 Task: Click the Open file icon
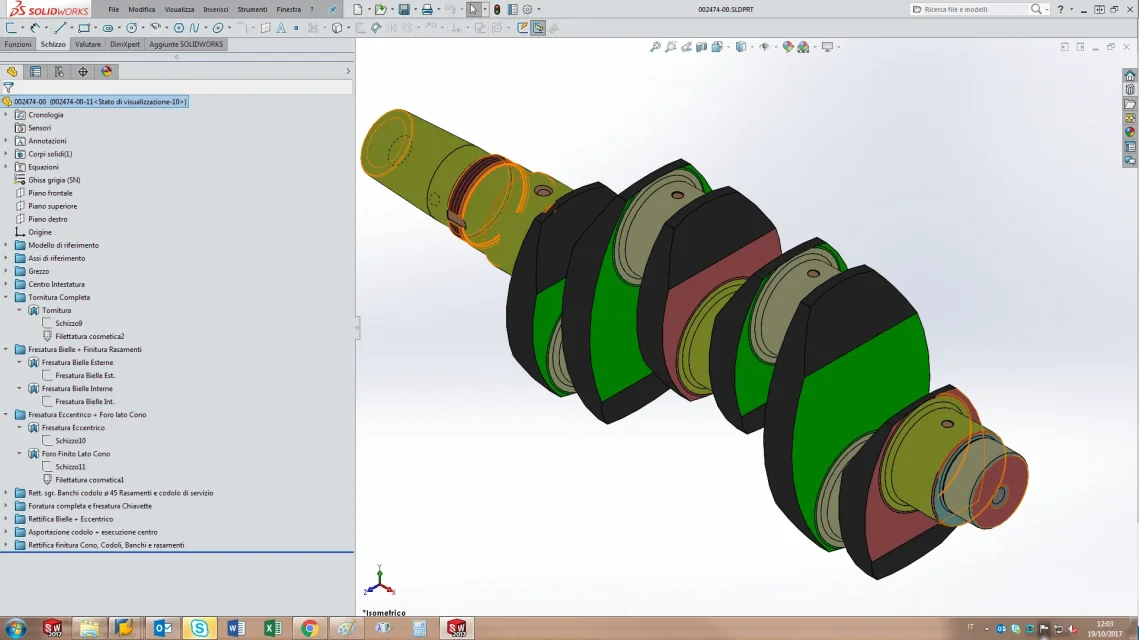pos(380,9)
